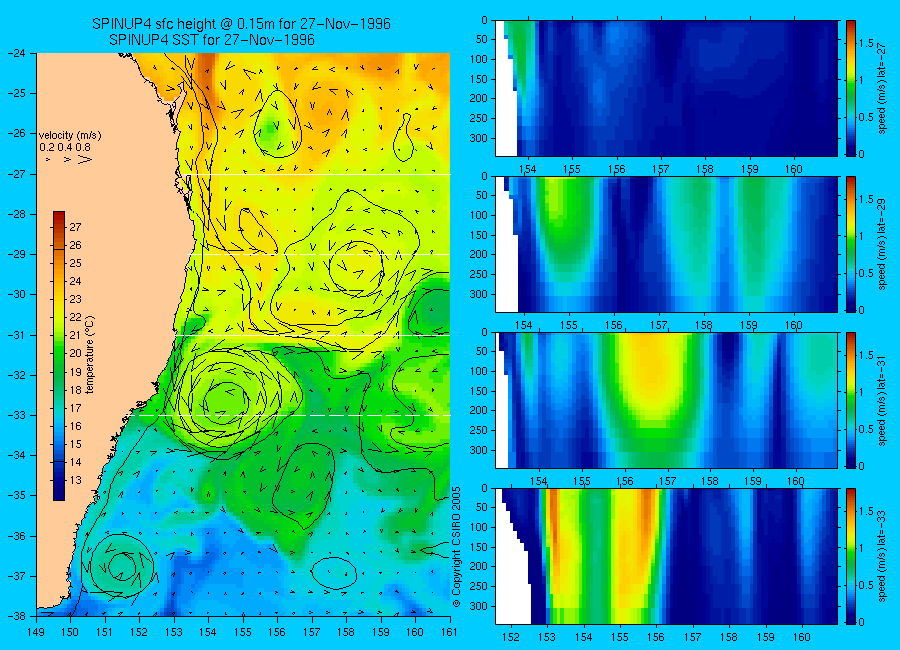
Task: Click the 'speed (m/s) lat=-33' label
Action: pyautogui.click(x=882, y=556)
